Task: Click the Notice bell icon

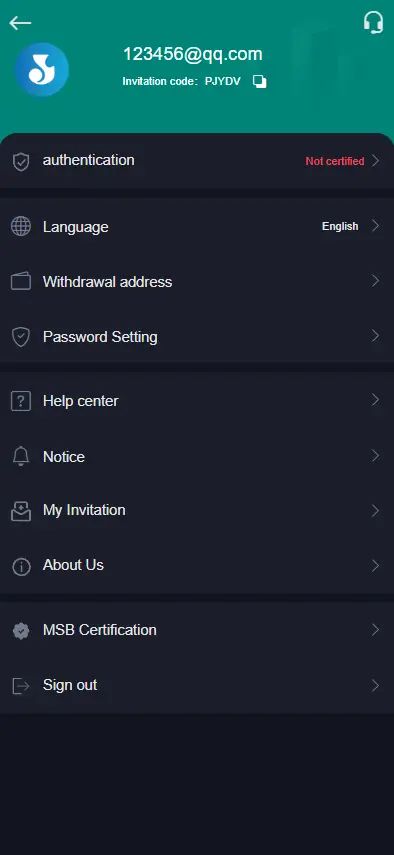Action: coord(21,456)
